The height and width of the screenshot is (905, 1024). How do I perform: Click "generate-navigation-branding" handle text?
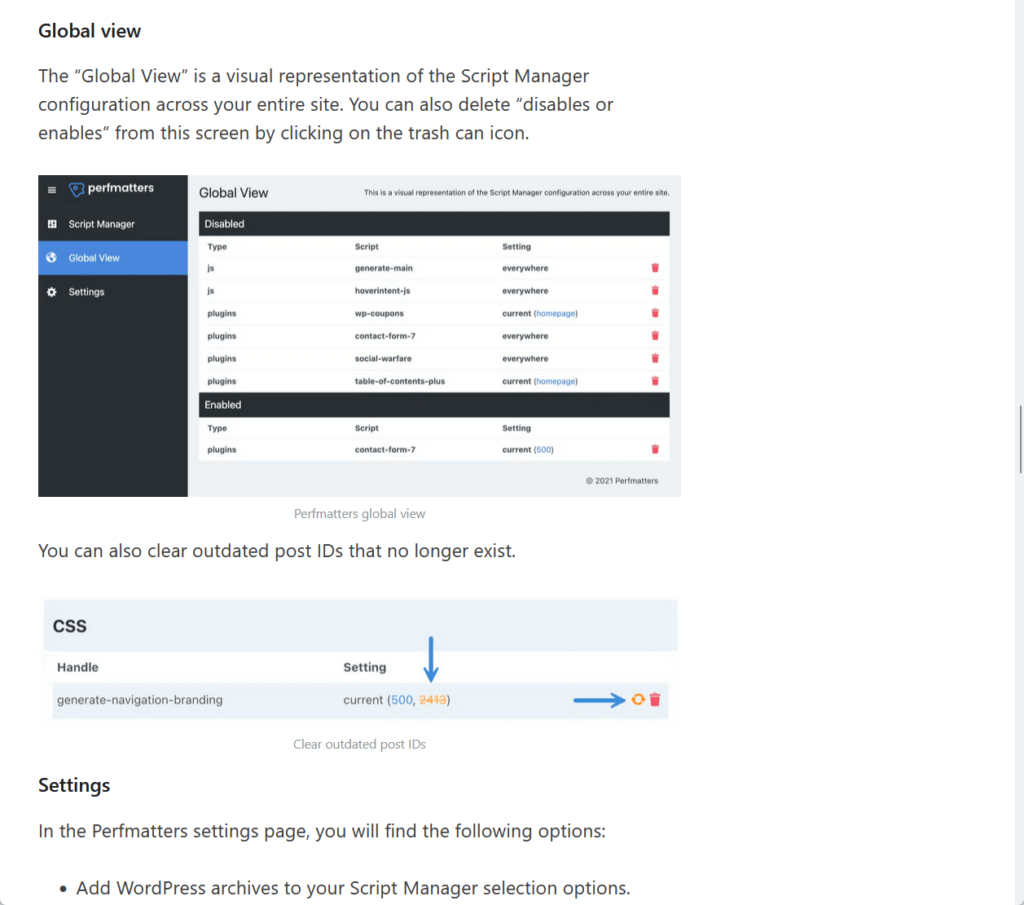point(140,700)
